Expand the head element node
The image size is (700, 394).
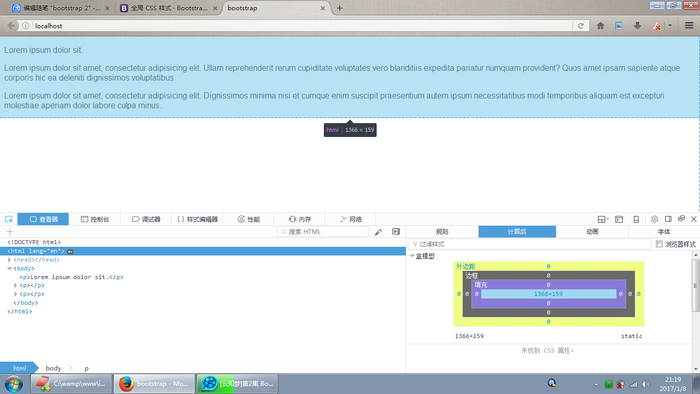pyautogui.click(x=9, y=260)
